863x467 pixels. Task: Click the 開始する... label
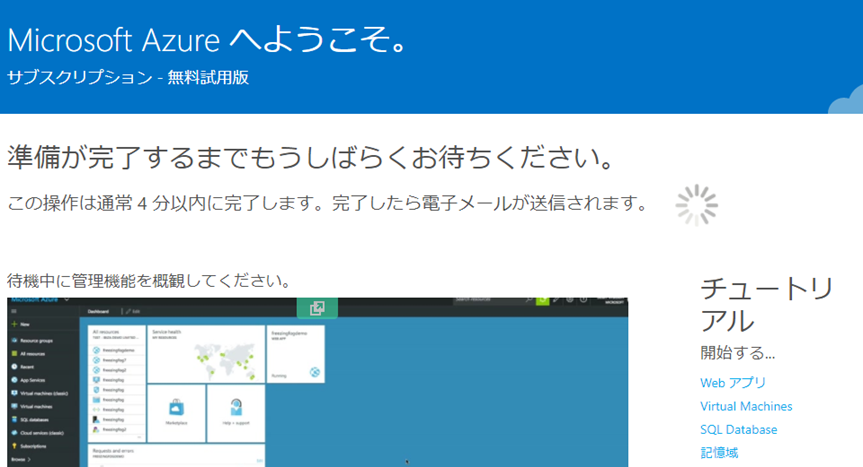click(738, 353)
